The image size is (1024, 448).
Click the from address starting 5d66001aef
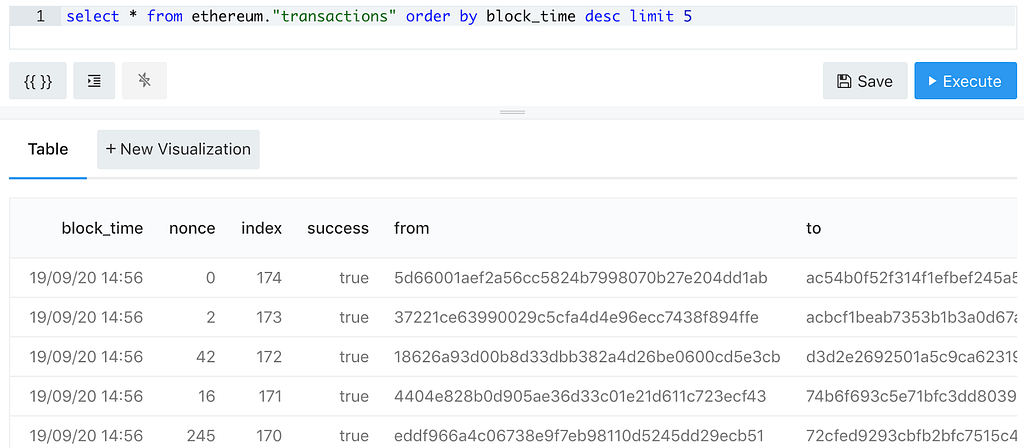point(581,278)
